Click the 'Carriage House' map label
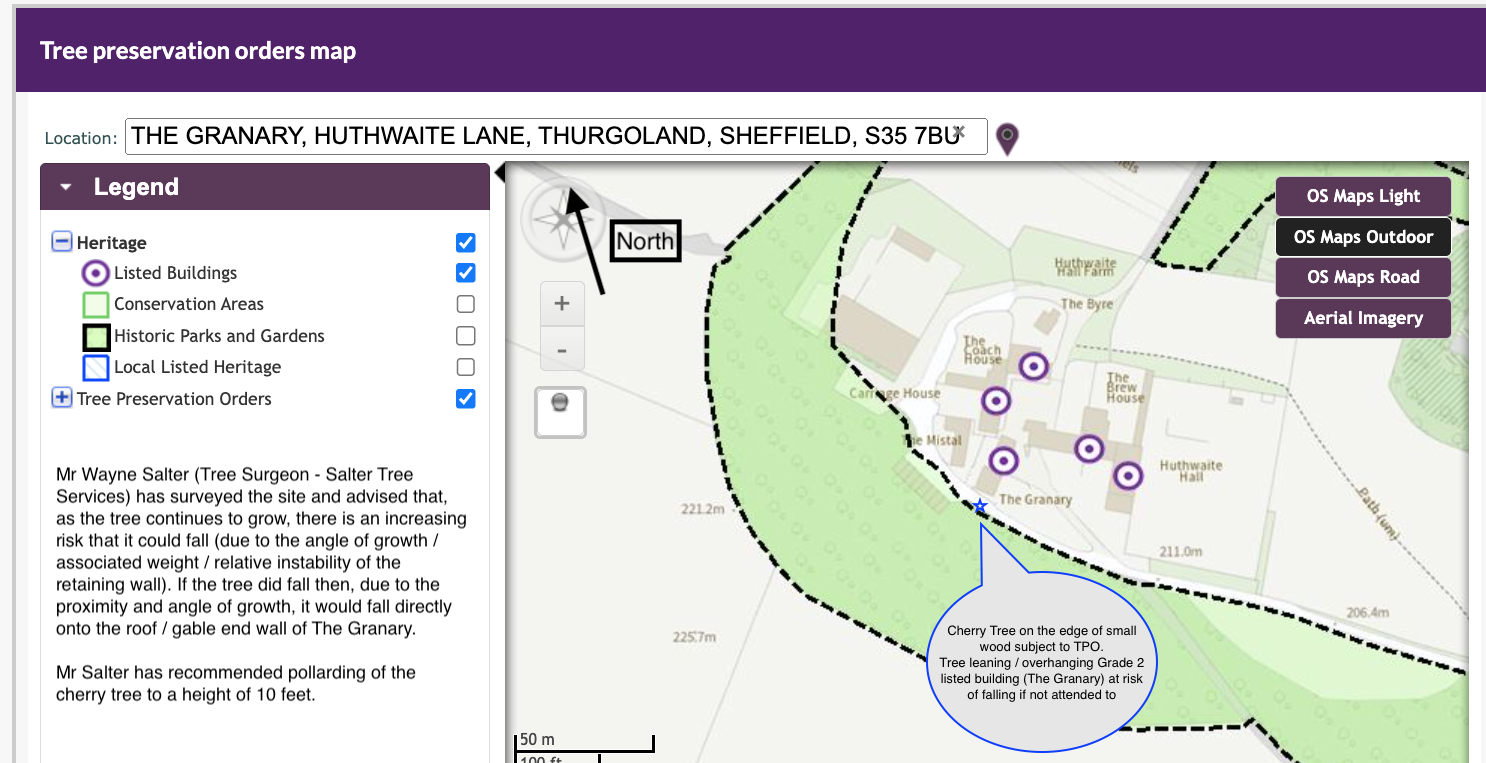1486x763 pixels. coord(895,393)
